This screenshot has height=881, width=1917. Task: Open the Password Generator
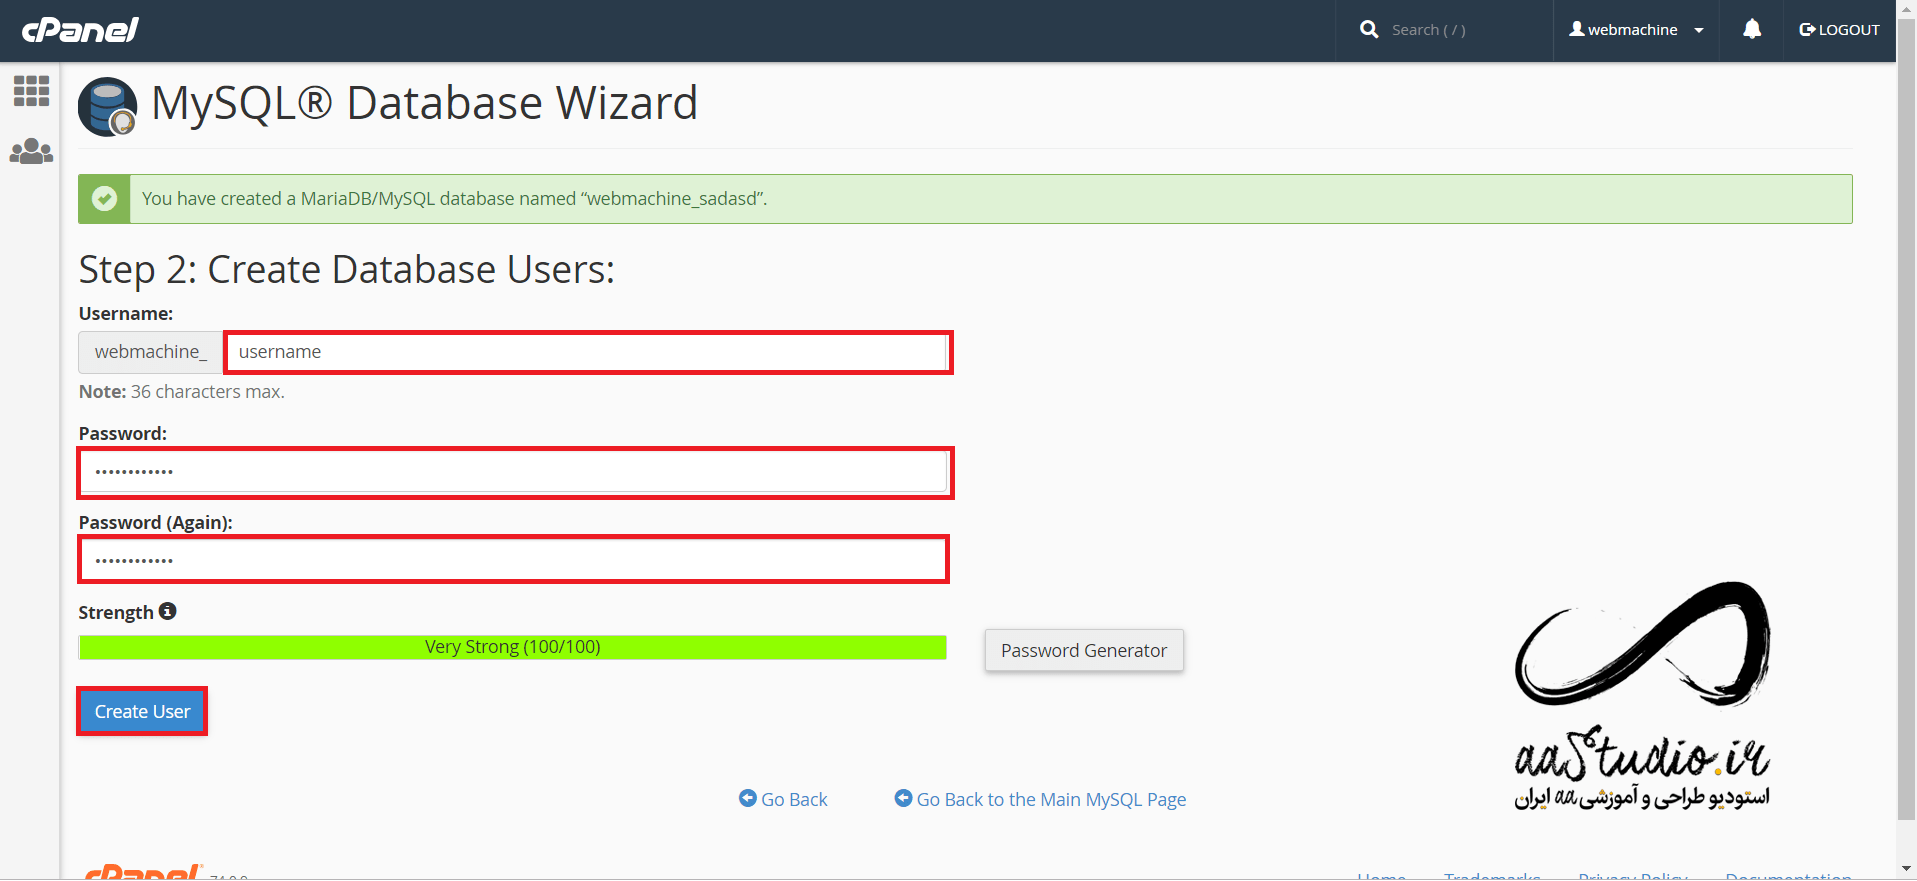[x=1084, y=651]
